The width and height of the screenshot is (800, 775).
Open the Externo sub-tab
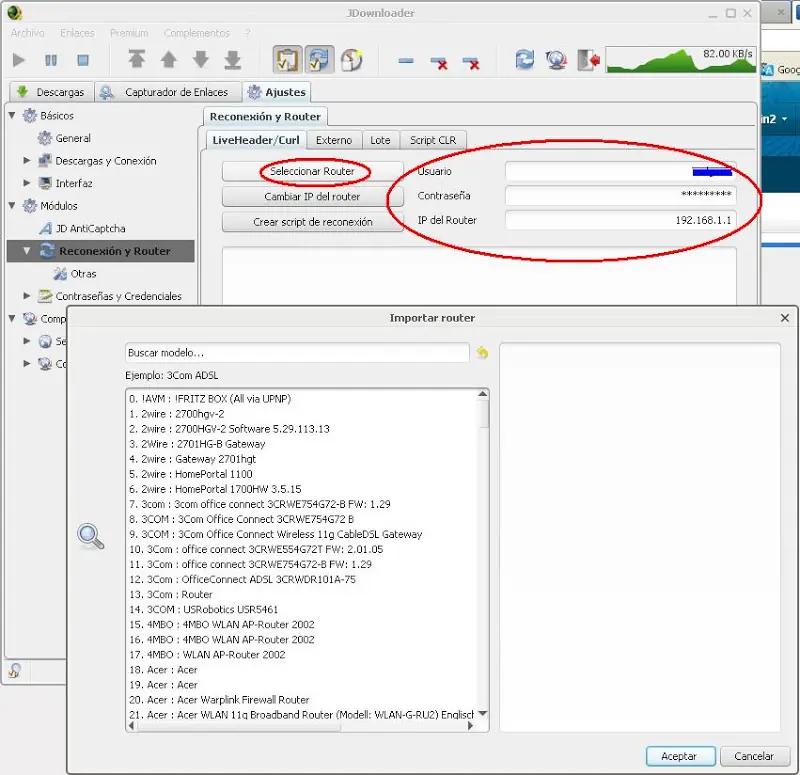click(x=334, y=140)
